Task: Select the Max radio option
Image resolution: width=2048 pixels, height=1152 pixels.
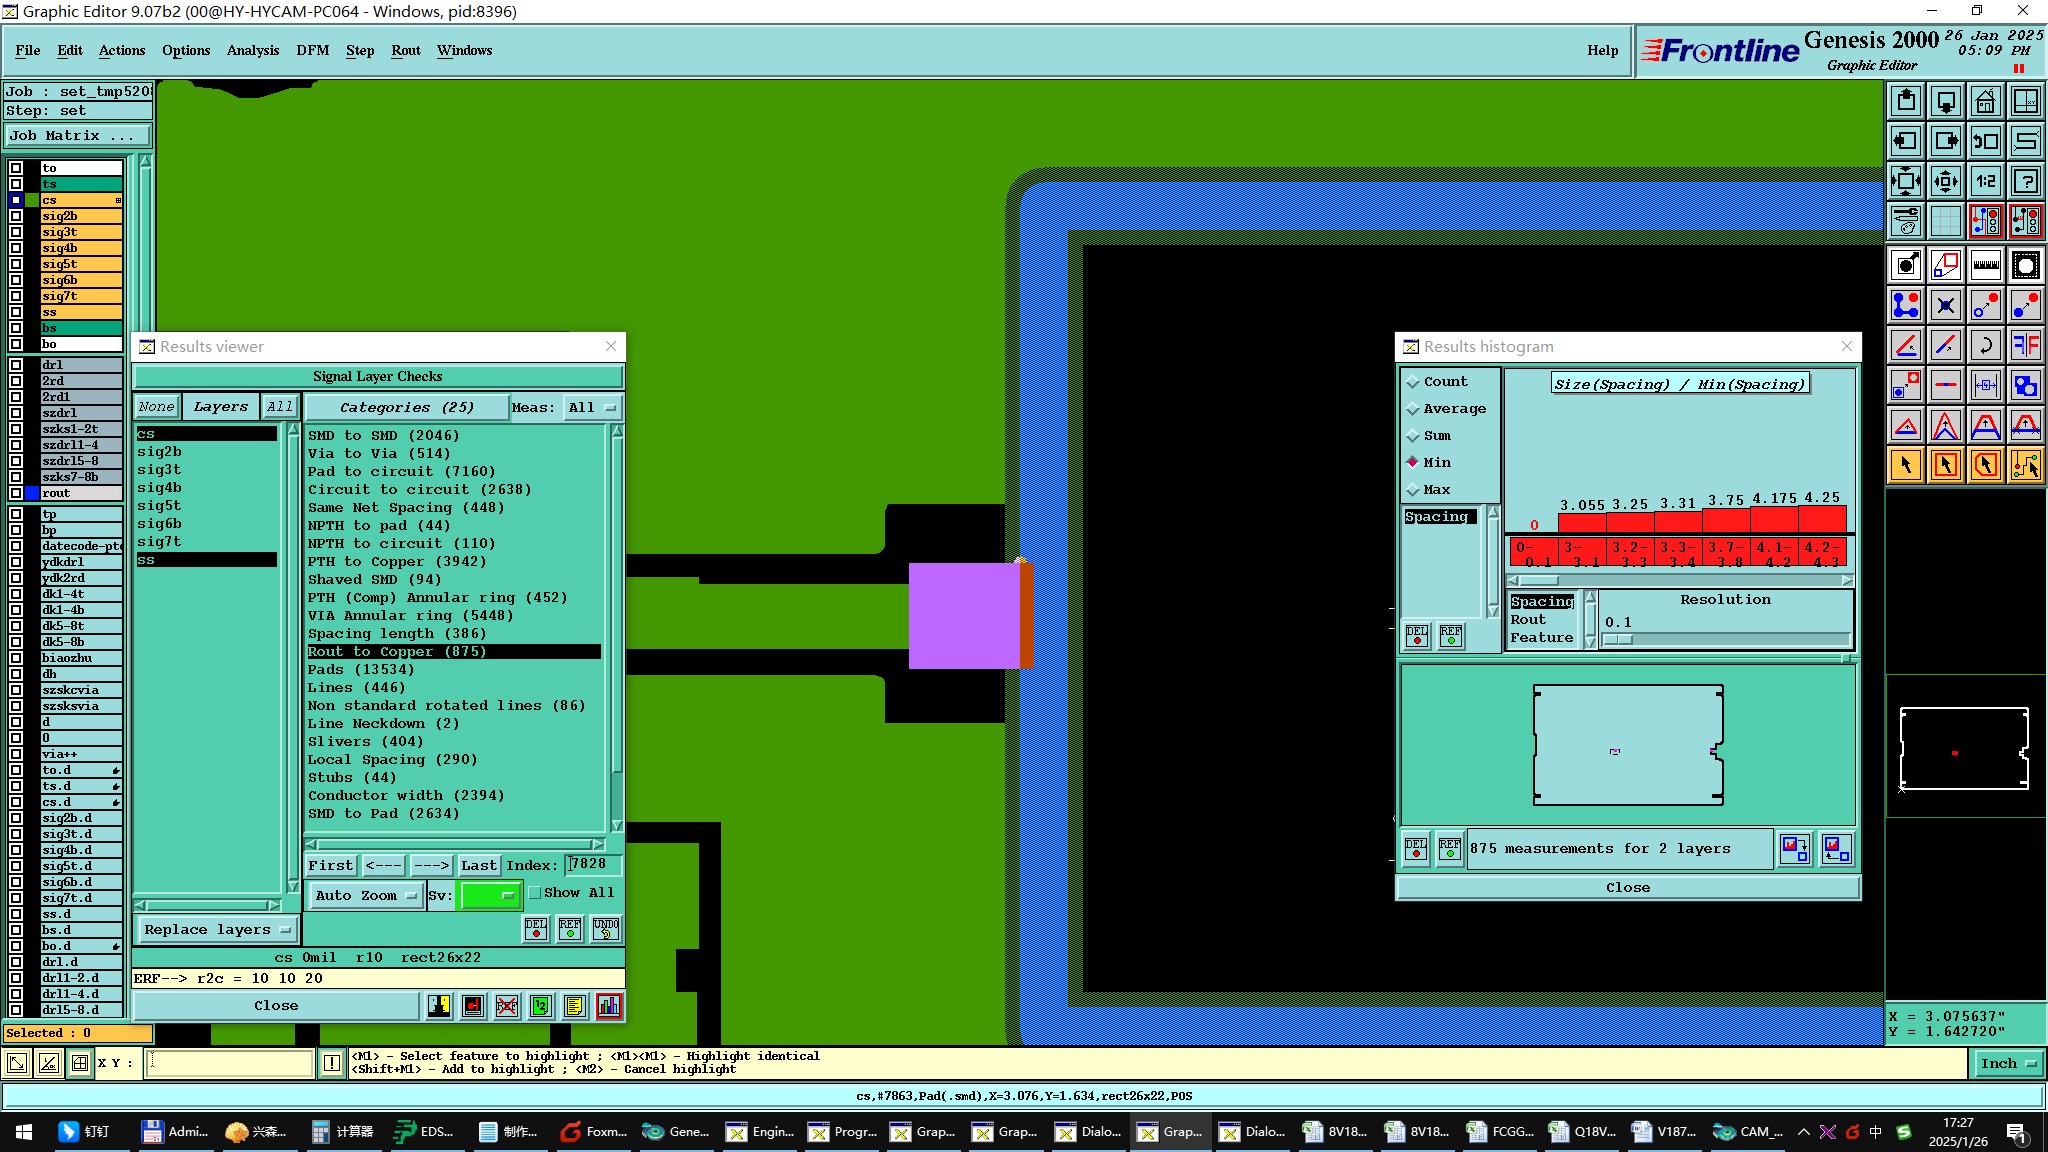Action: (x=1413, y=490)
